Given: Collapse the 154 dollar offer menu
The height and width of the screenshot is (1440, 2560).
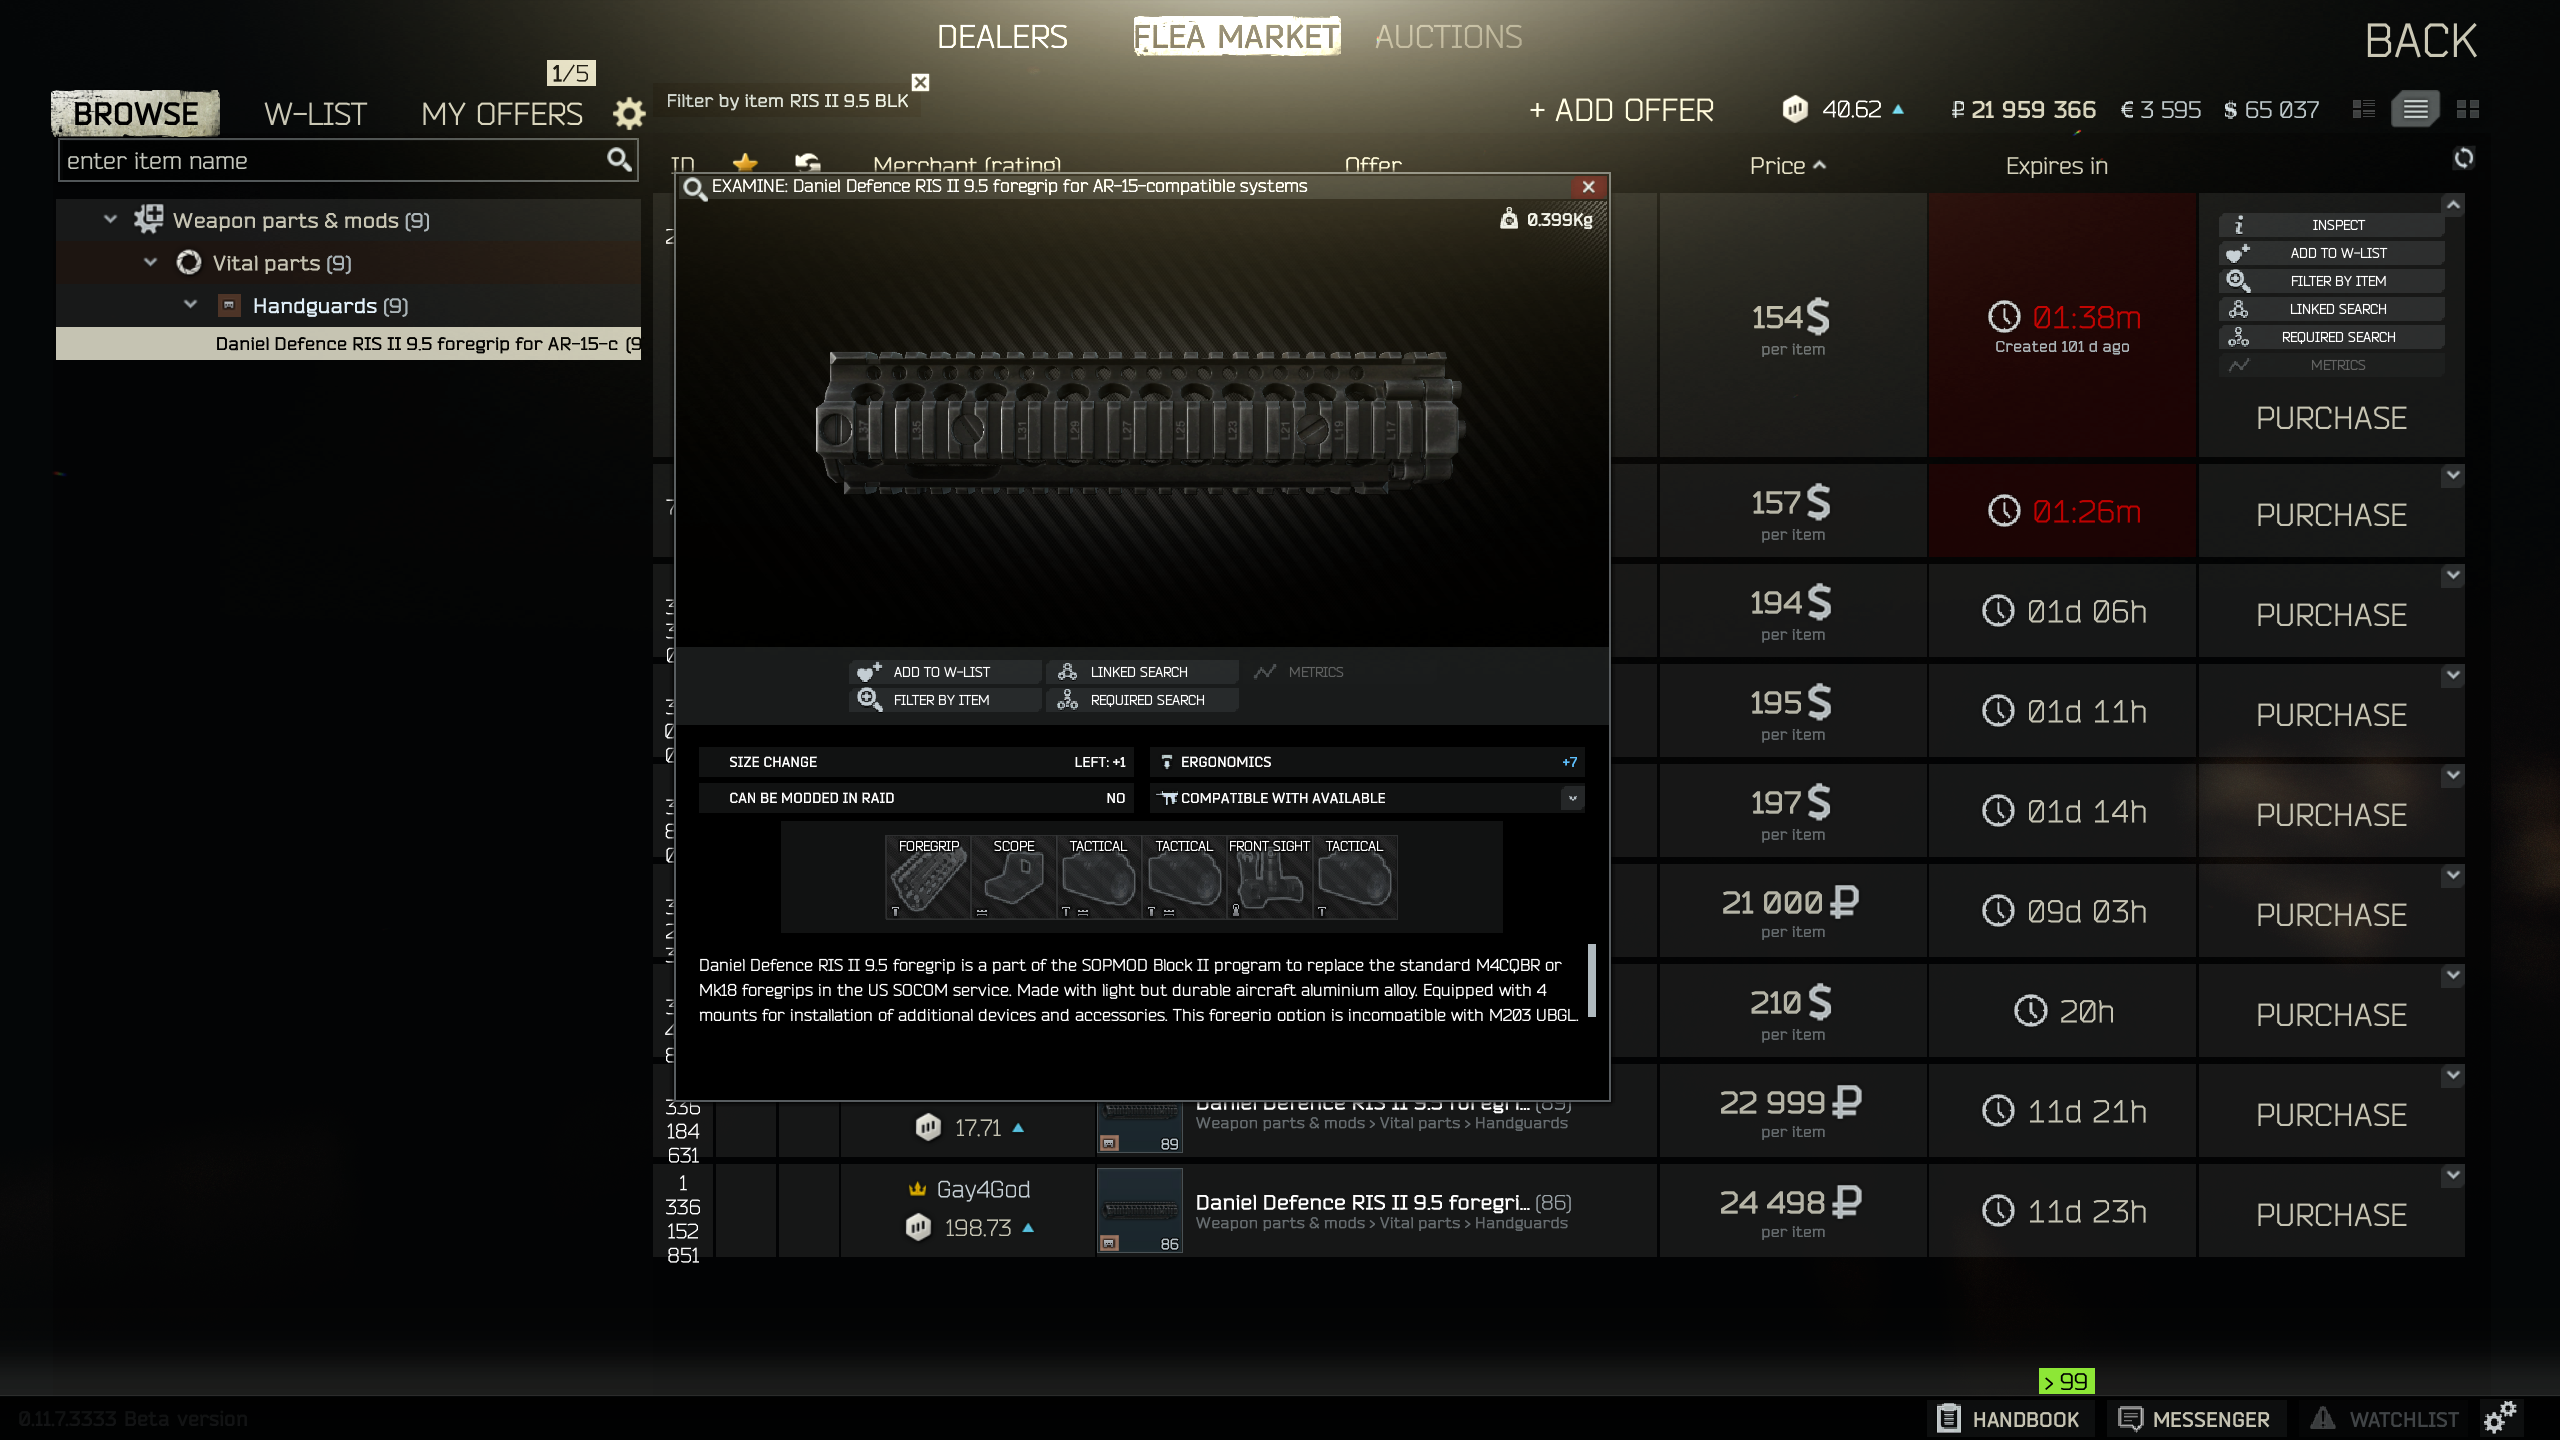Looking at the screenshot, I should pos(2453,205).
